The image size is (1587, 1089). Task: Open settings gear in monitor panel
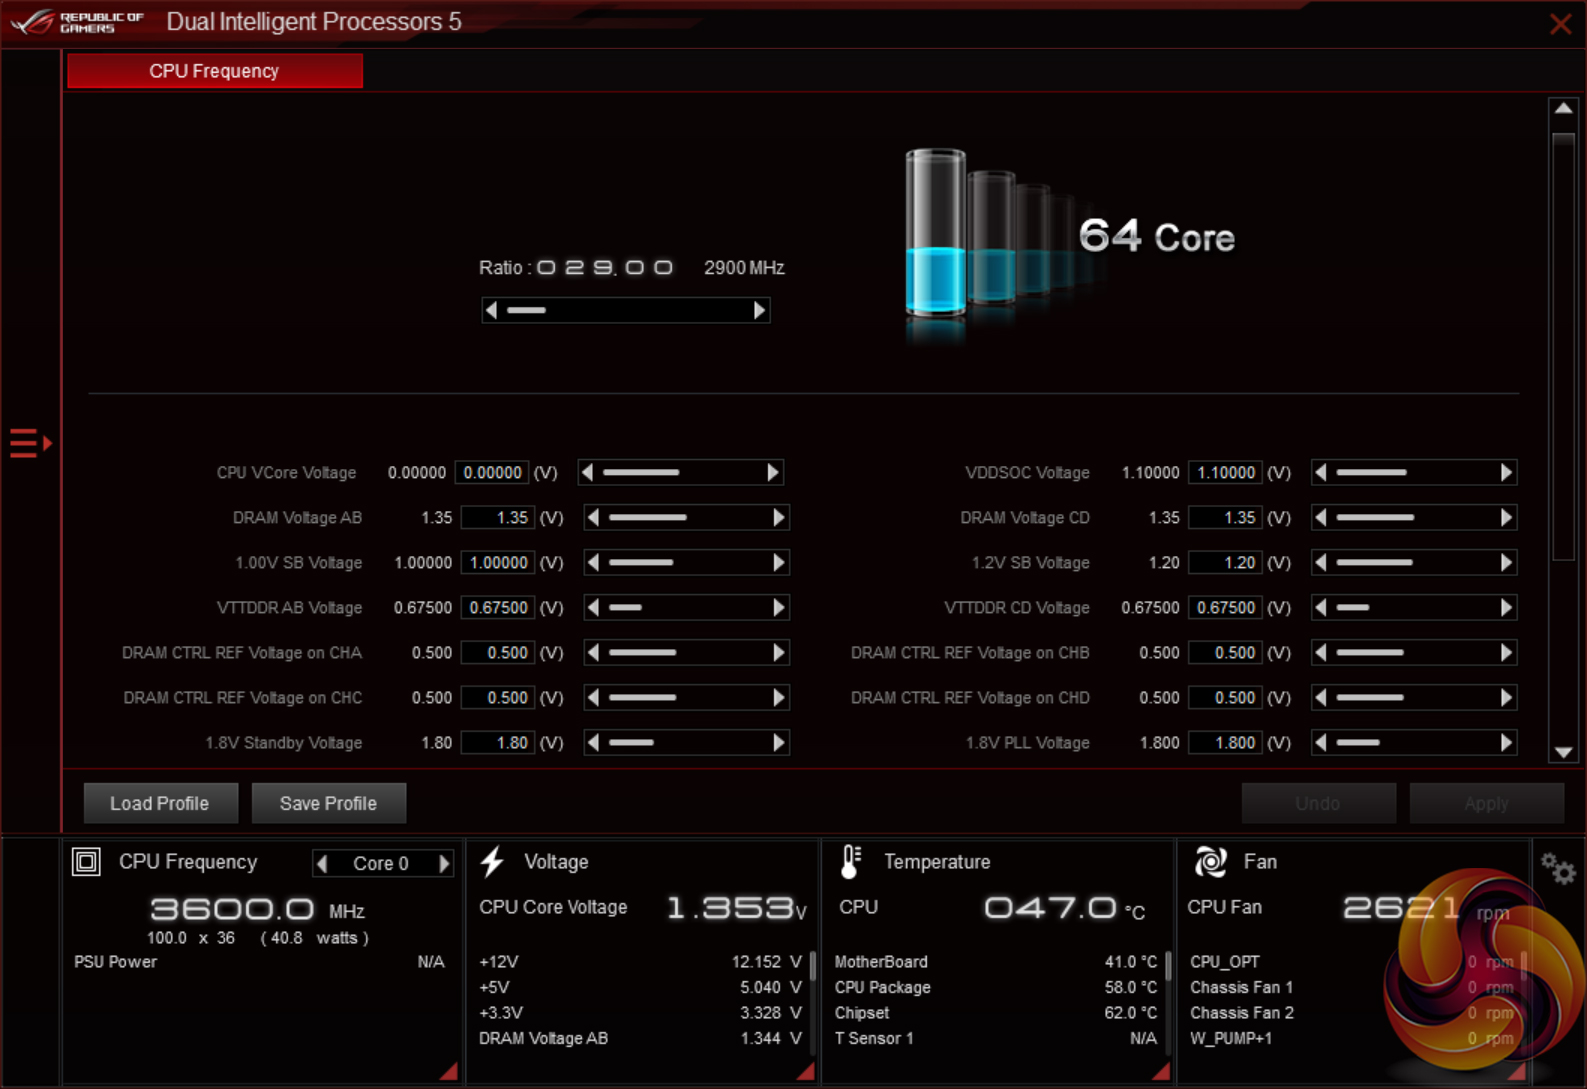pos(1557,868)
